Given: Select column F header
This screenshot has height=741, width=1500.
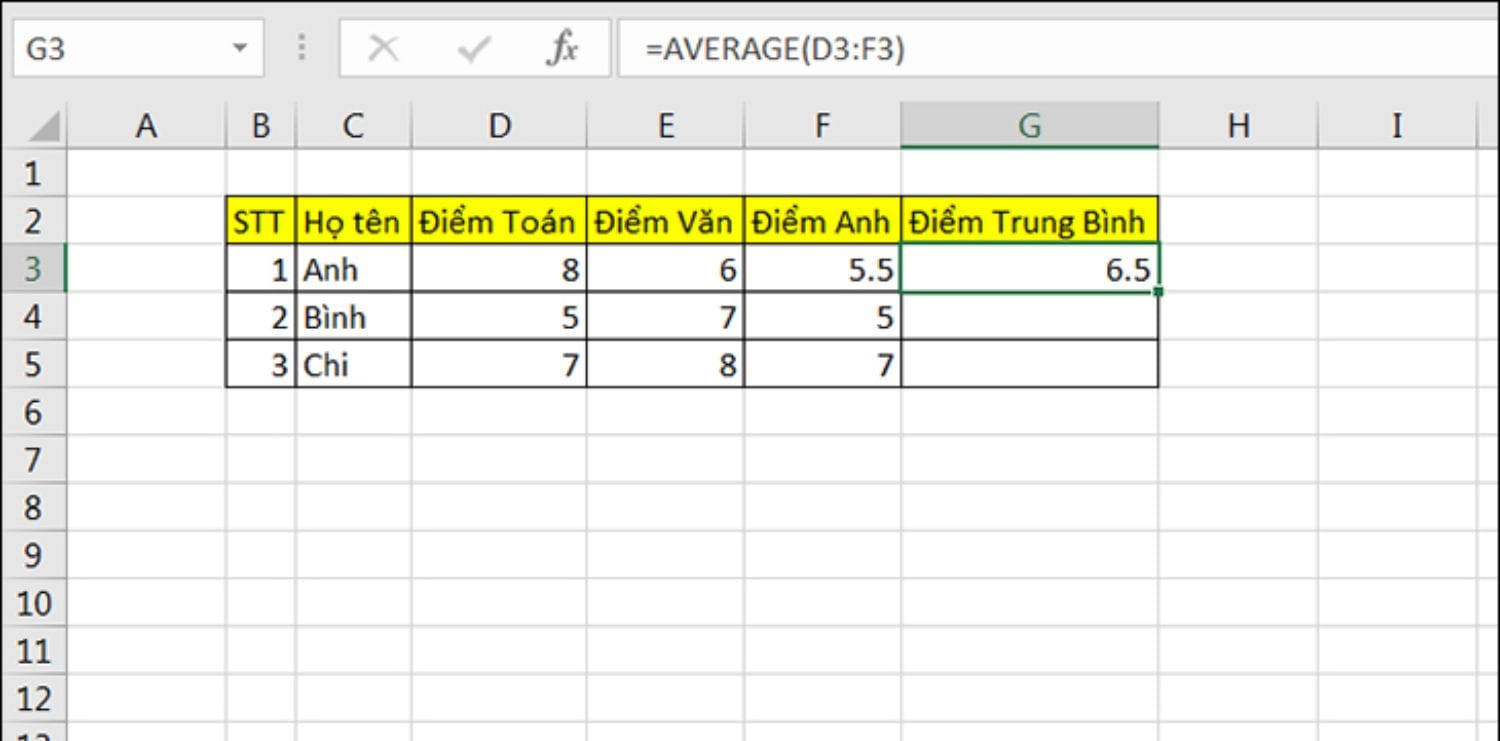Looking at the screenshot, I should (822, 126).
